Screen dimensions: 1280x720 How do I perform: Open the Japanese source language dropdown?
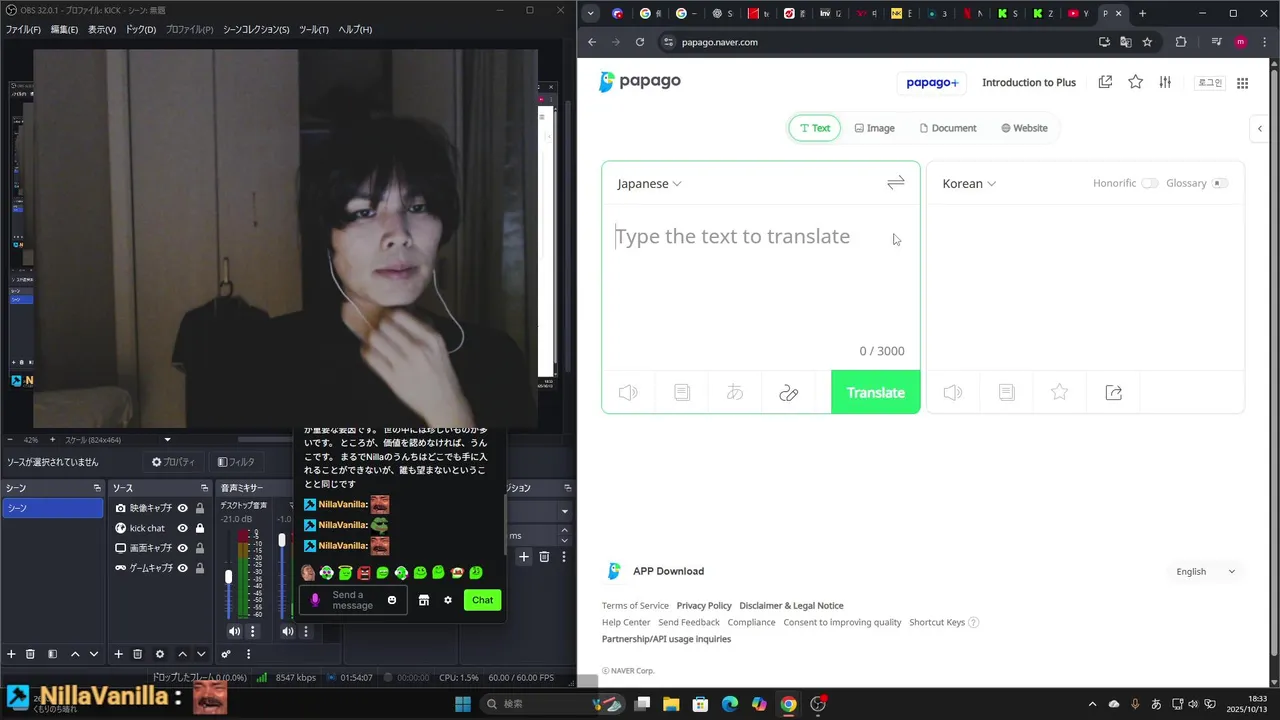(649, 183)
